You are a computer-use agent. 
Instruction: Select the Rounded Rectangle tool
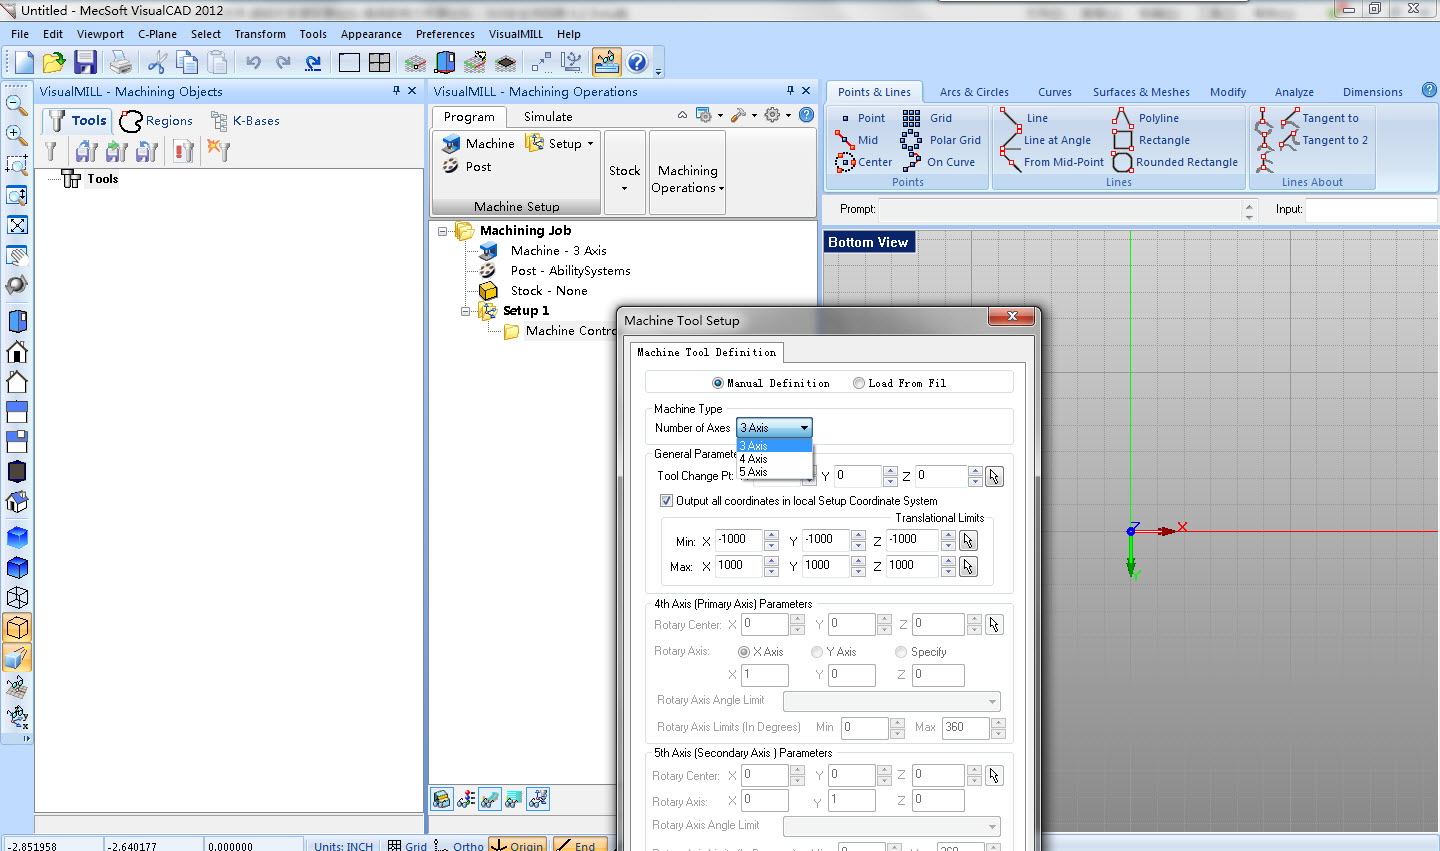tap(1175, 162)
